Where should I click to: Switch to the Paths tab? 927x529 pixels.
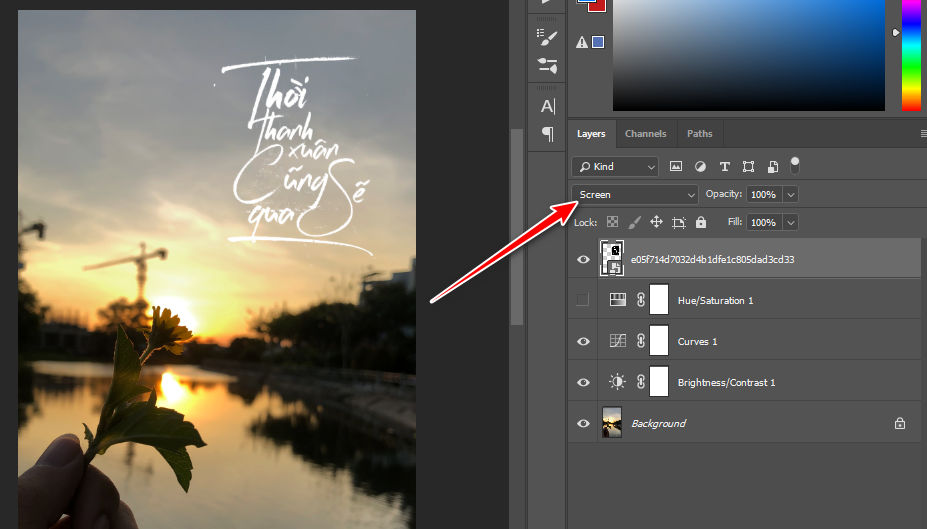coord(699,134)
